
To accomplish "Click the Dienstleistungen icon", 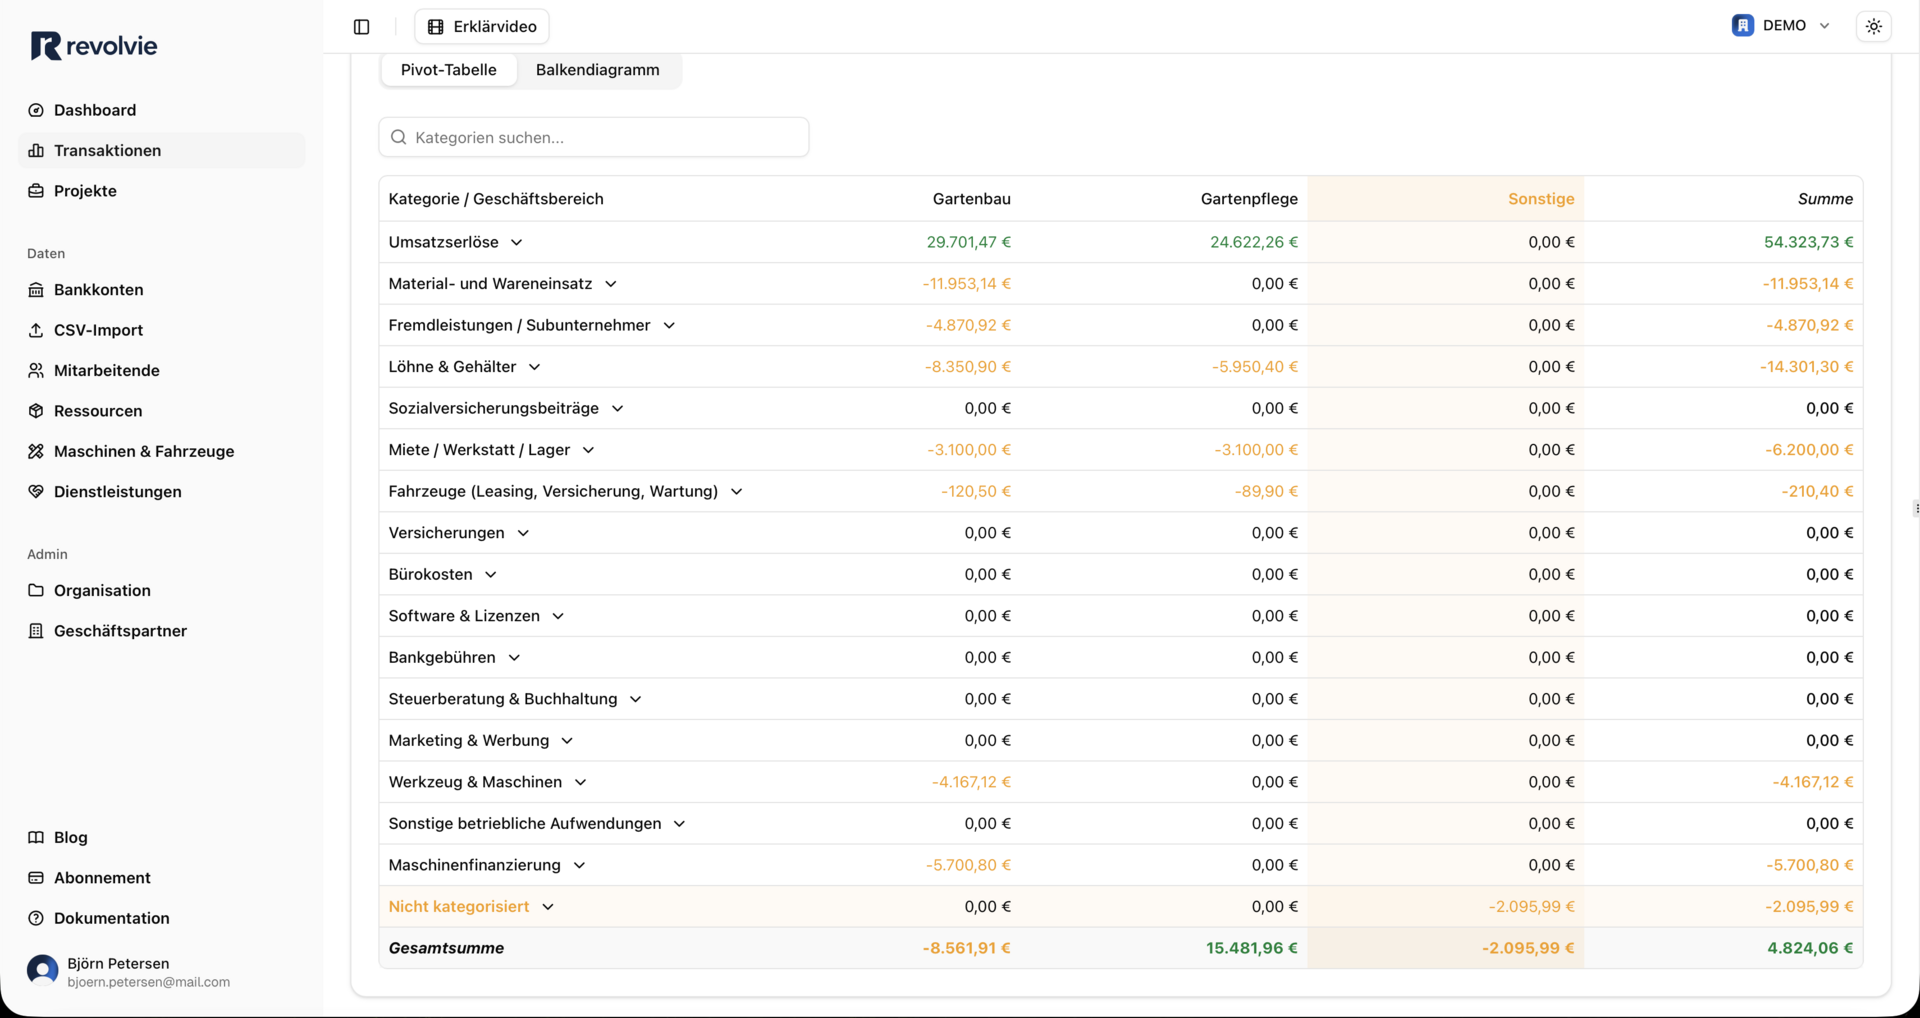I will tap(36, 492).
